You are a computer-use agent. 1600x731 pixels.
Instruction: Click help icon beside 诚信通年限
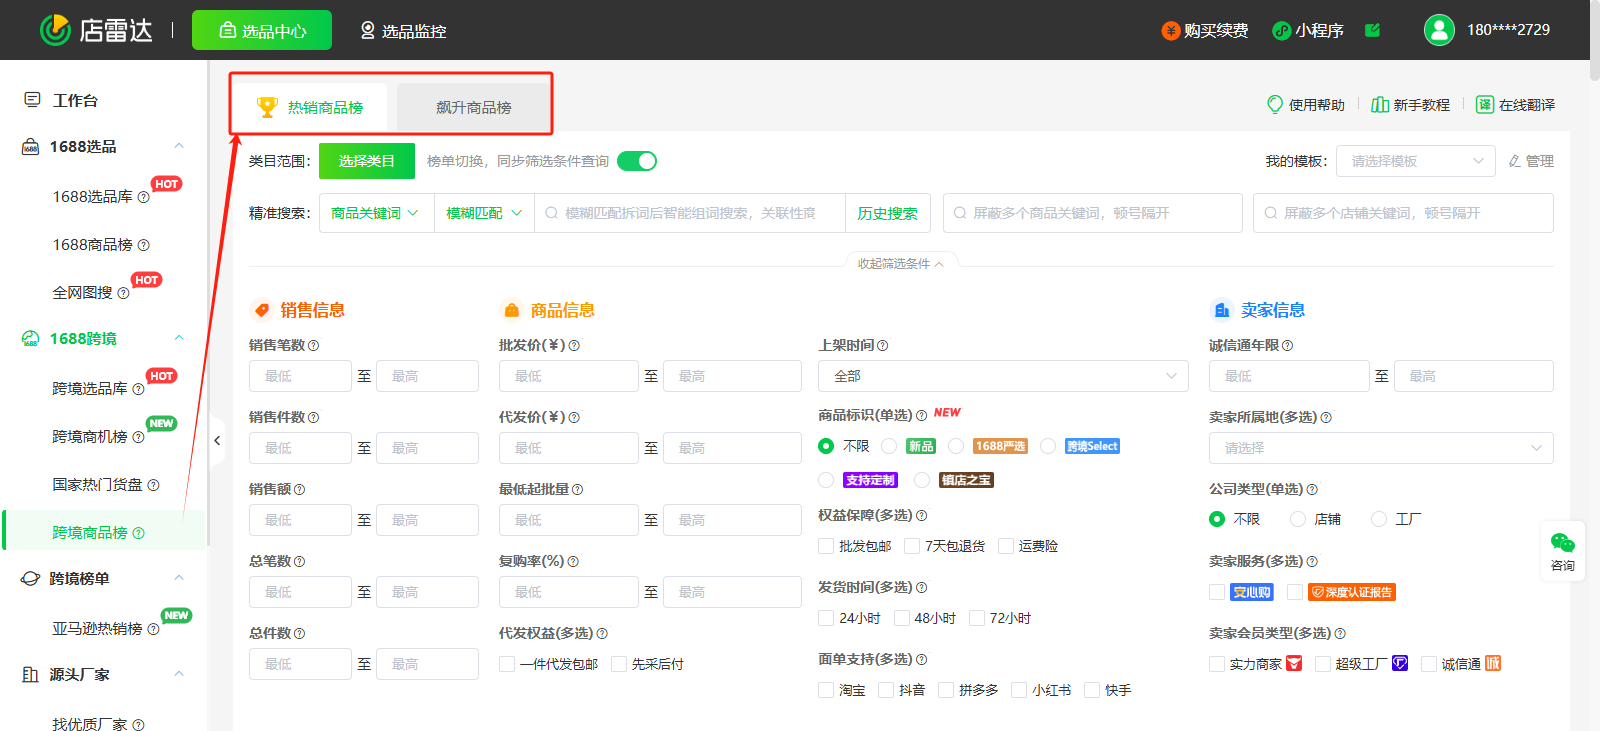pos(1287,345)
